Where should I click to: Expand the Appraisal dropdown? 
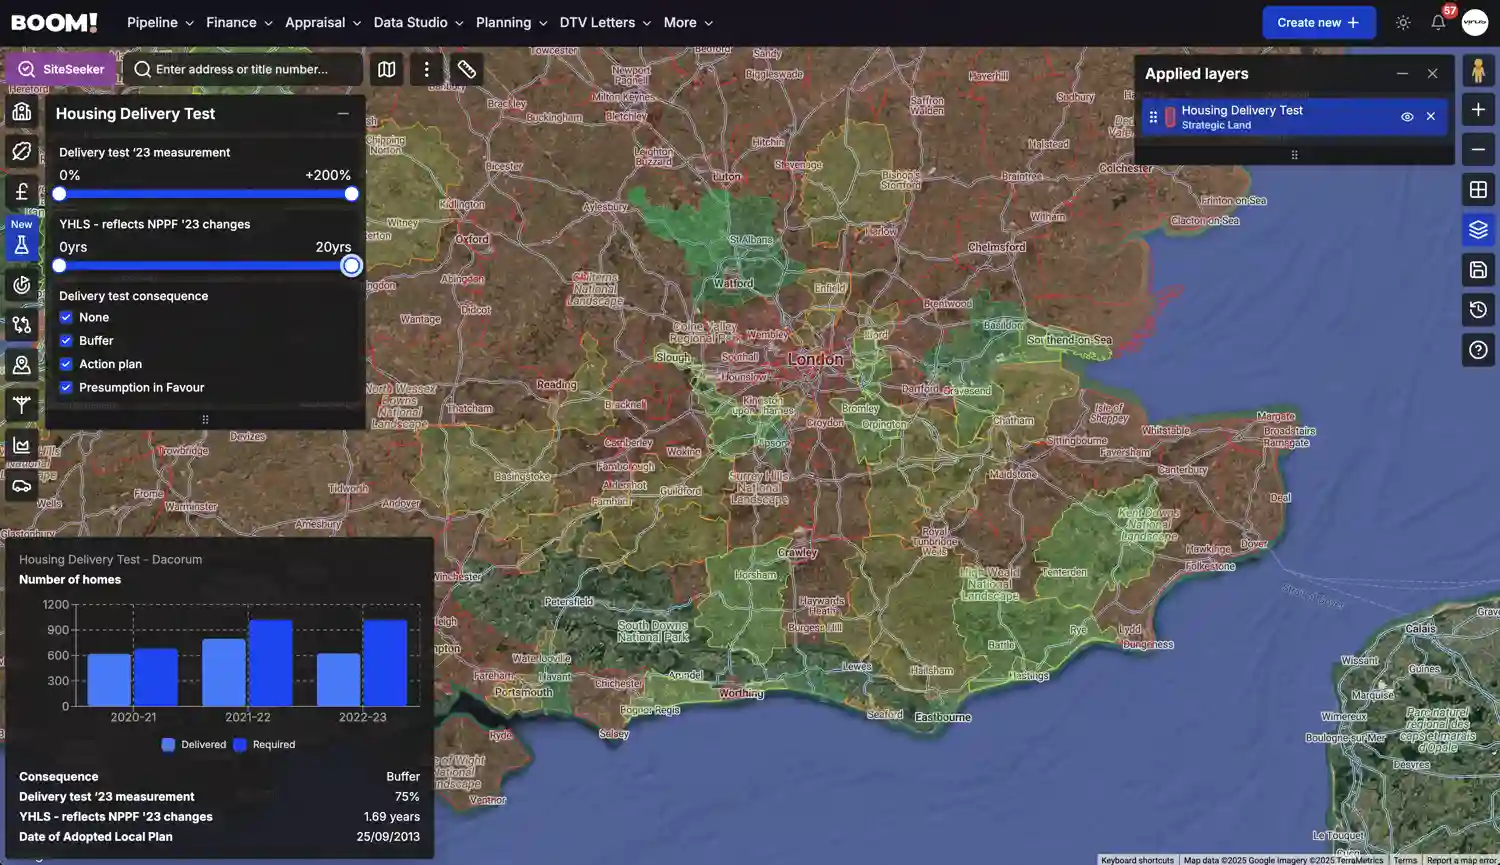(323, 22)
